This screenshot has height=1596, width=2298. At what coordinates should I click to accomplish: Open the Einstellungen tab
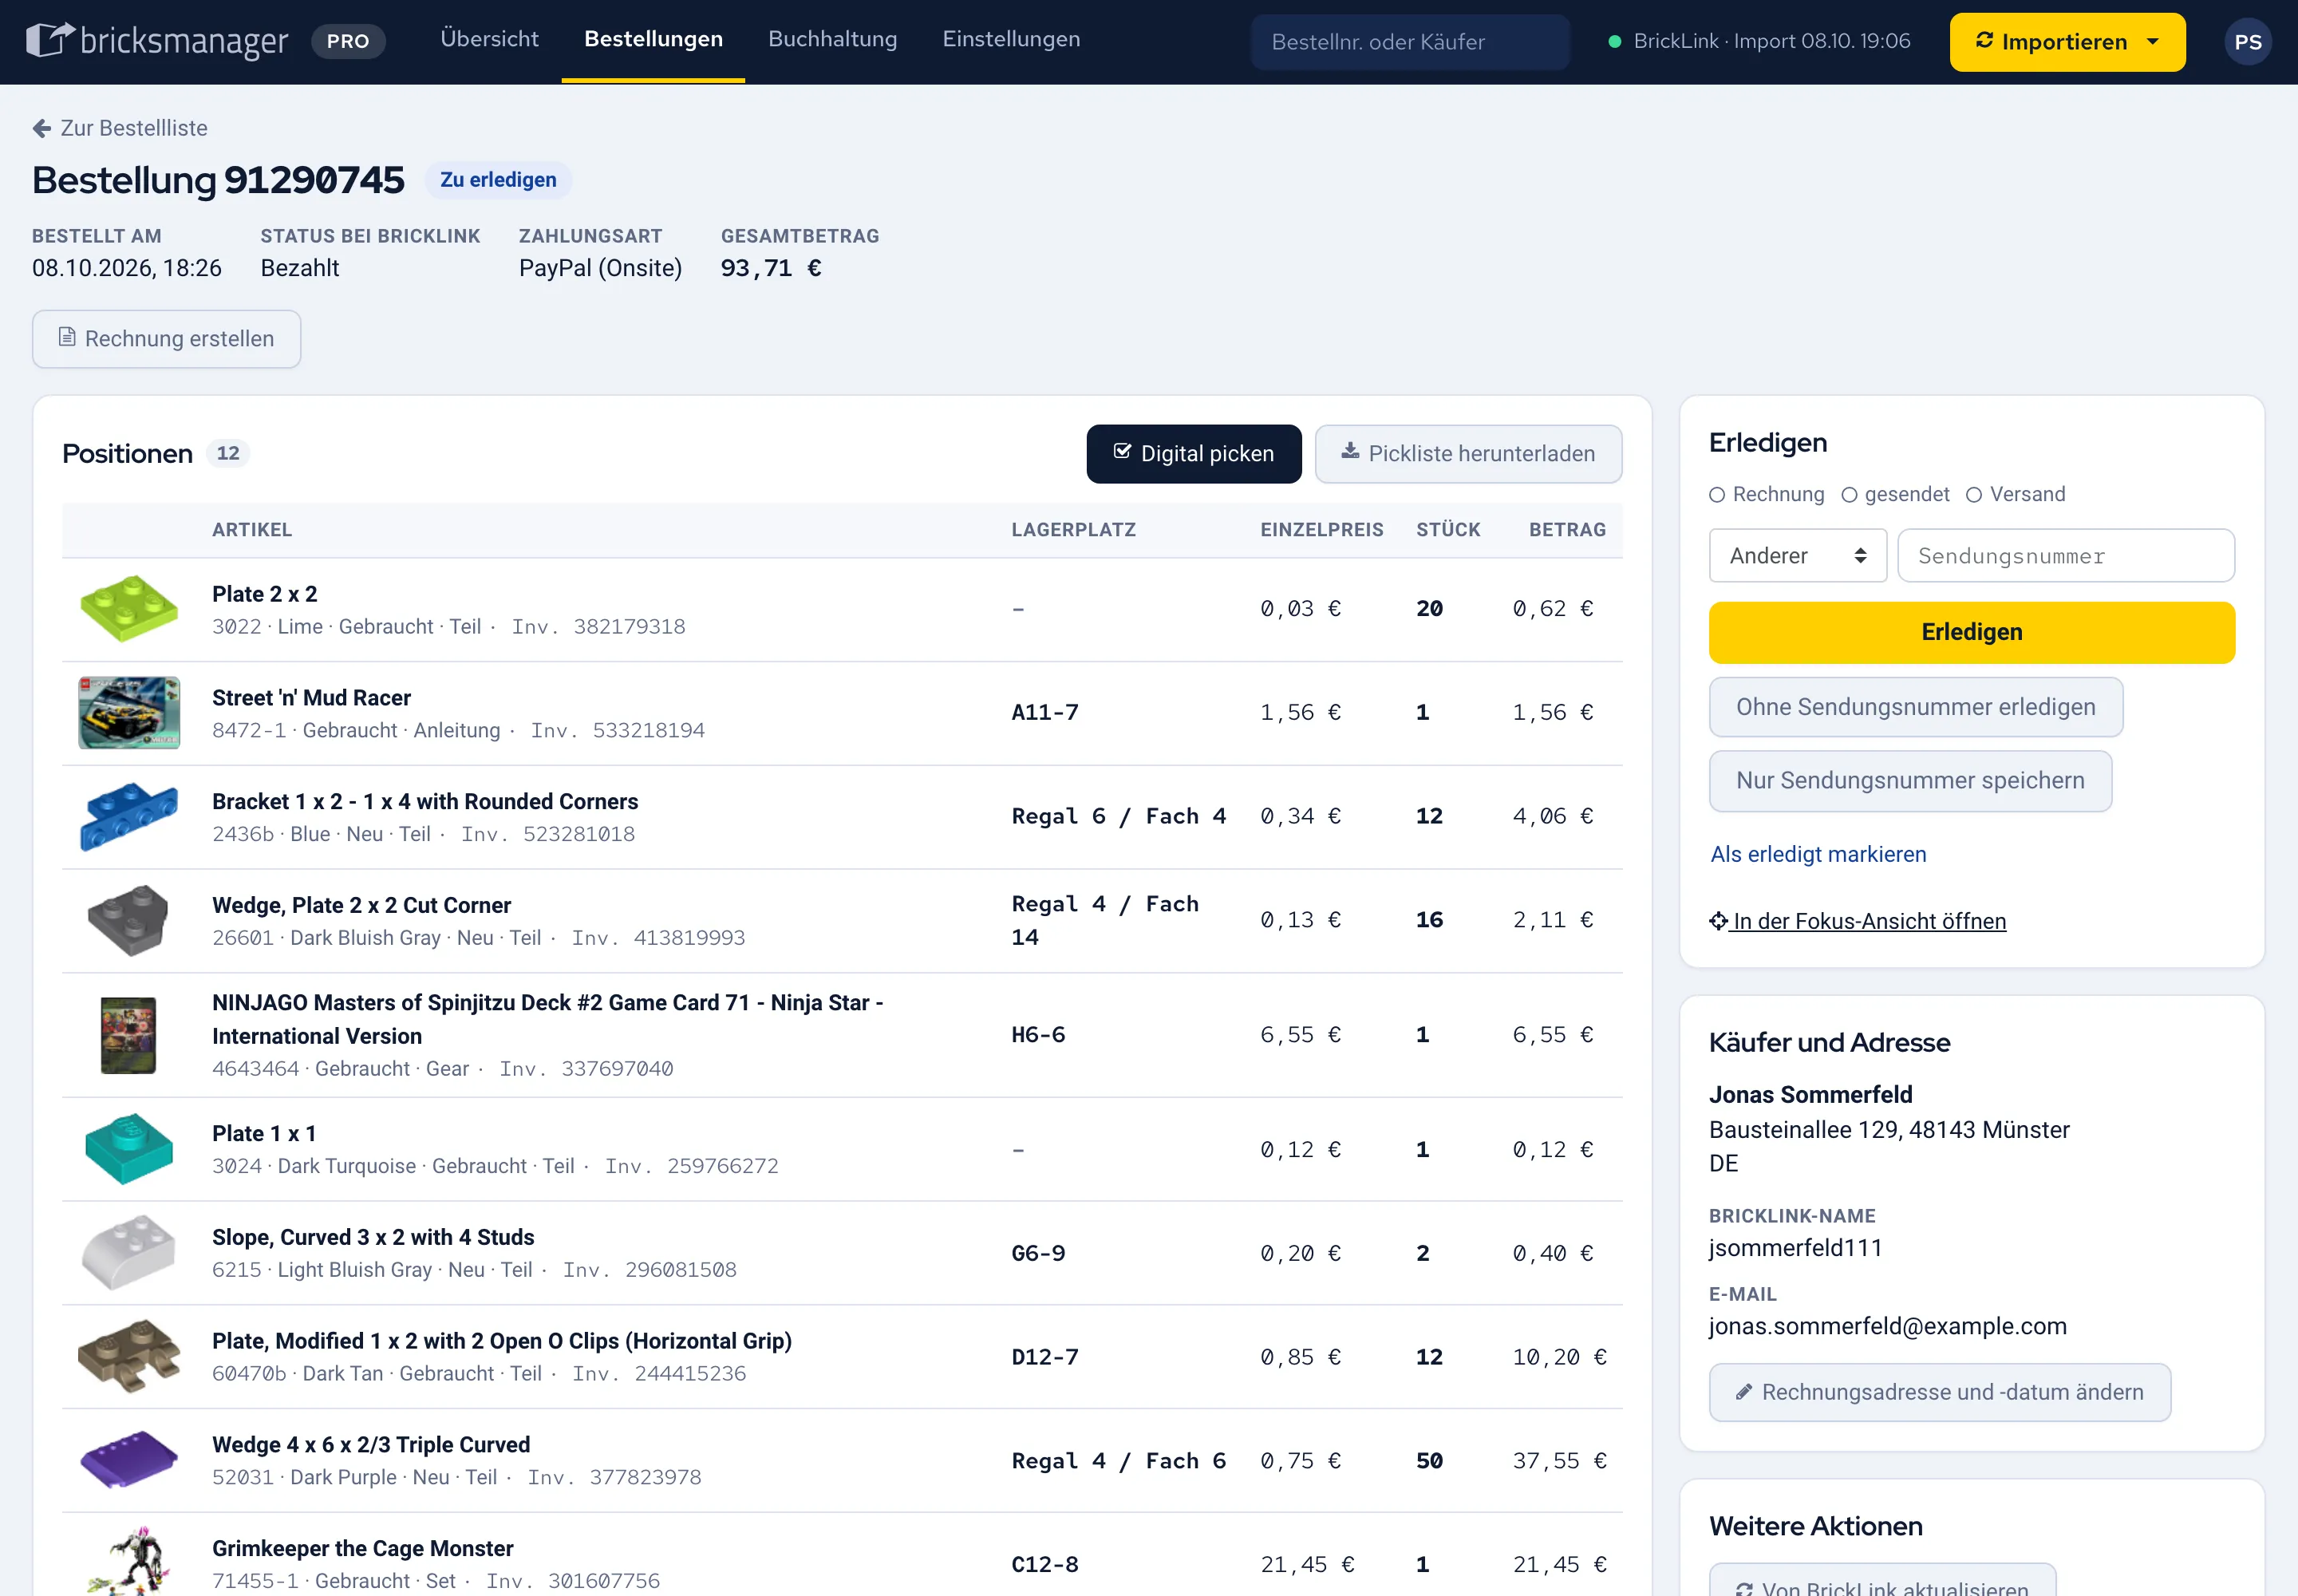click(1011, 39)
